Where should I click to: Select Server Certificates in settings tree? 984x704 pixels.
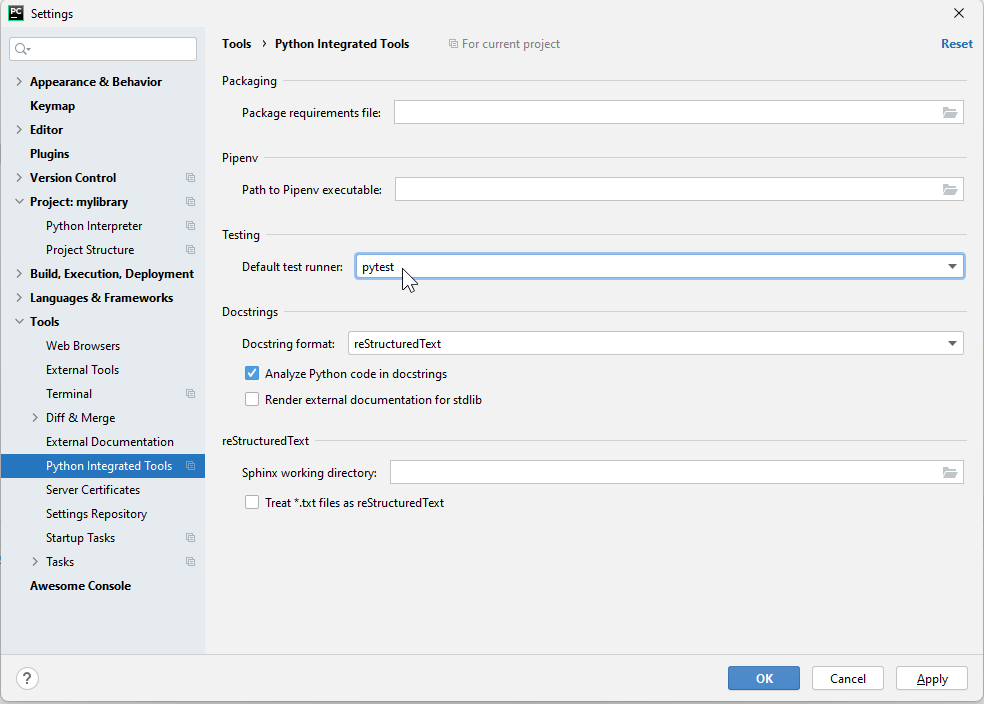(x=93, y=490)
